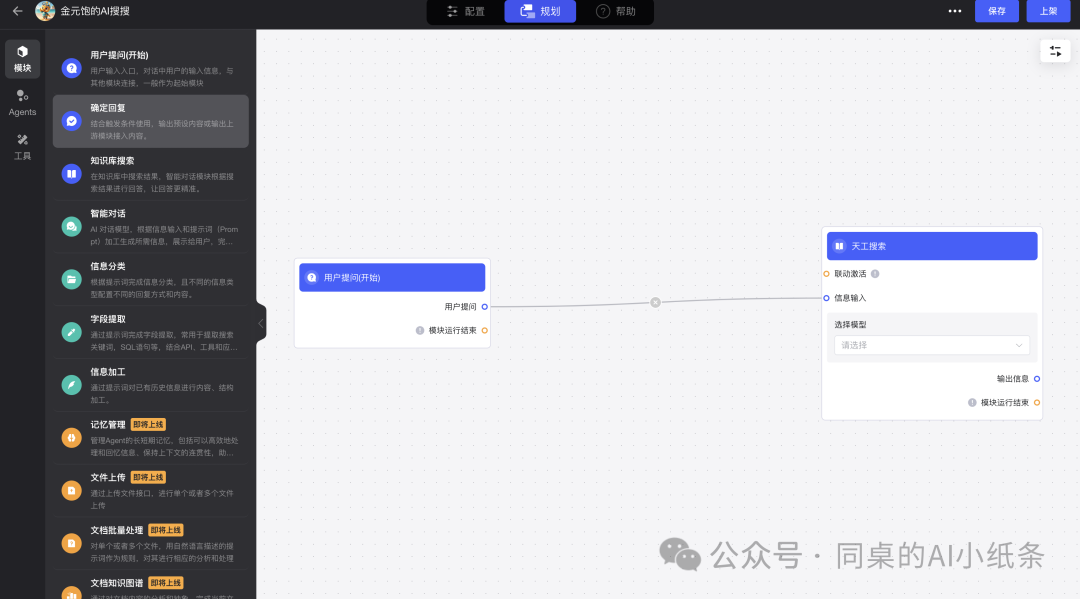This screenshot has width=1080, height=599.
Task: Click the 金元饱的AI搜搜 title text
Action: (95, 11)
